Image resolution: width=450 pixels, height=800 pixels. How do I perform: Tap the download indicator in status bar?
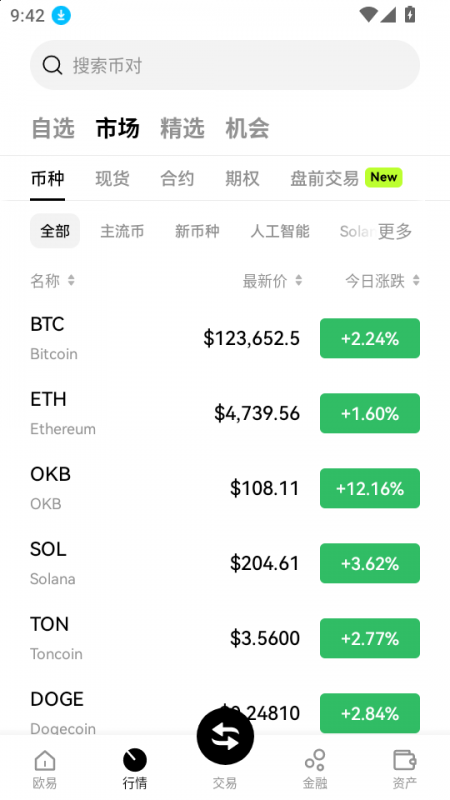pyautogui.click(x=61, y=15)
